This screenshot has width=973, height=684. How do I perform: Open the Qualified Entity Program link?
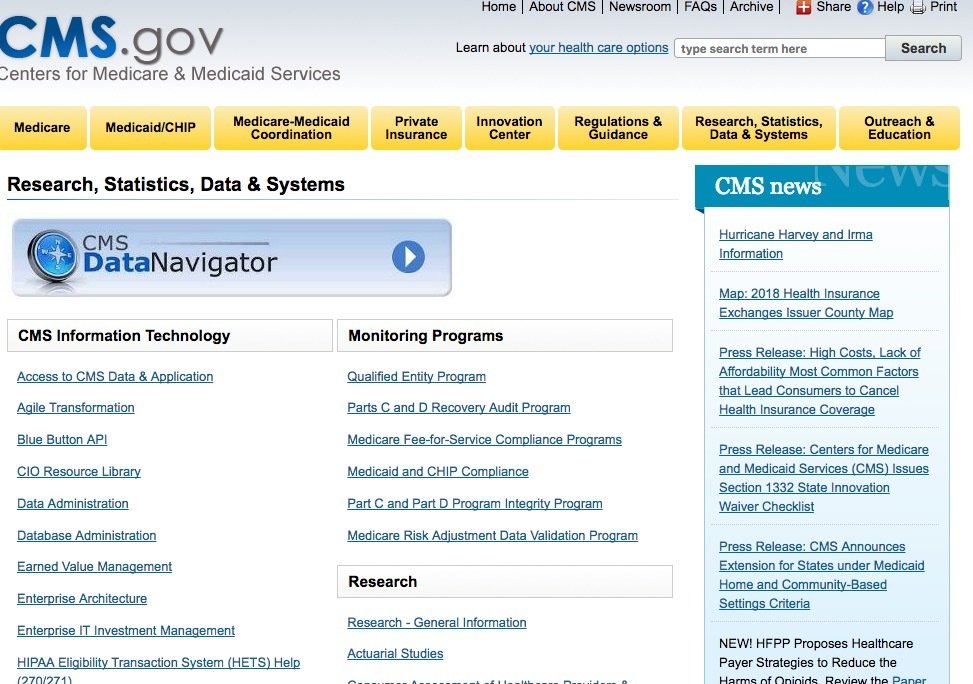tap(416, 377)
